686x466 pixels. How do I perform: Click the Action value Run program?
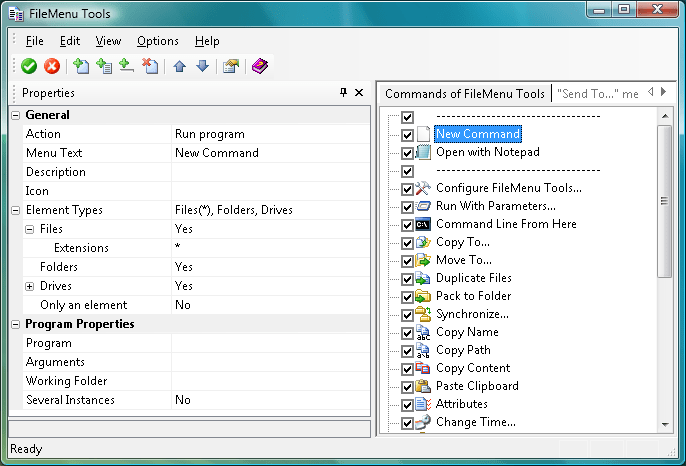point(210,134)
